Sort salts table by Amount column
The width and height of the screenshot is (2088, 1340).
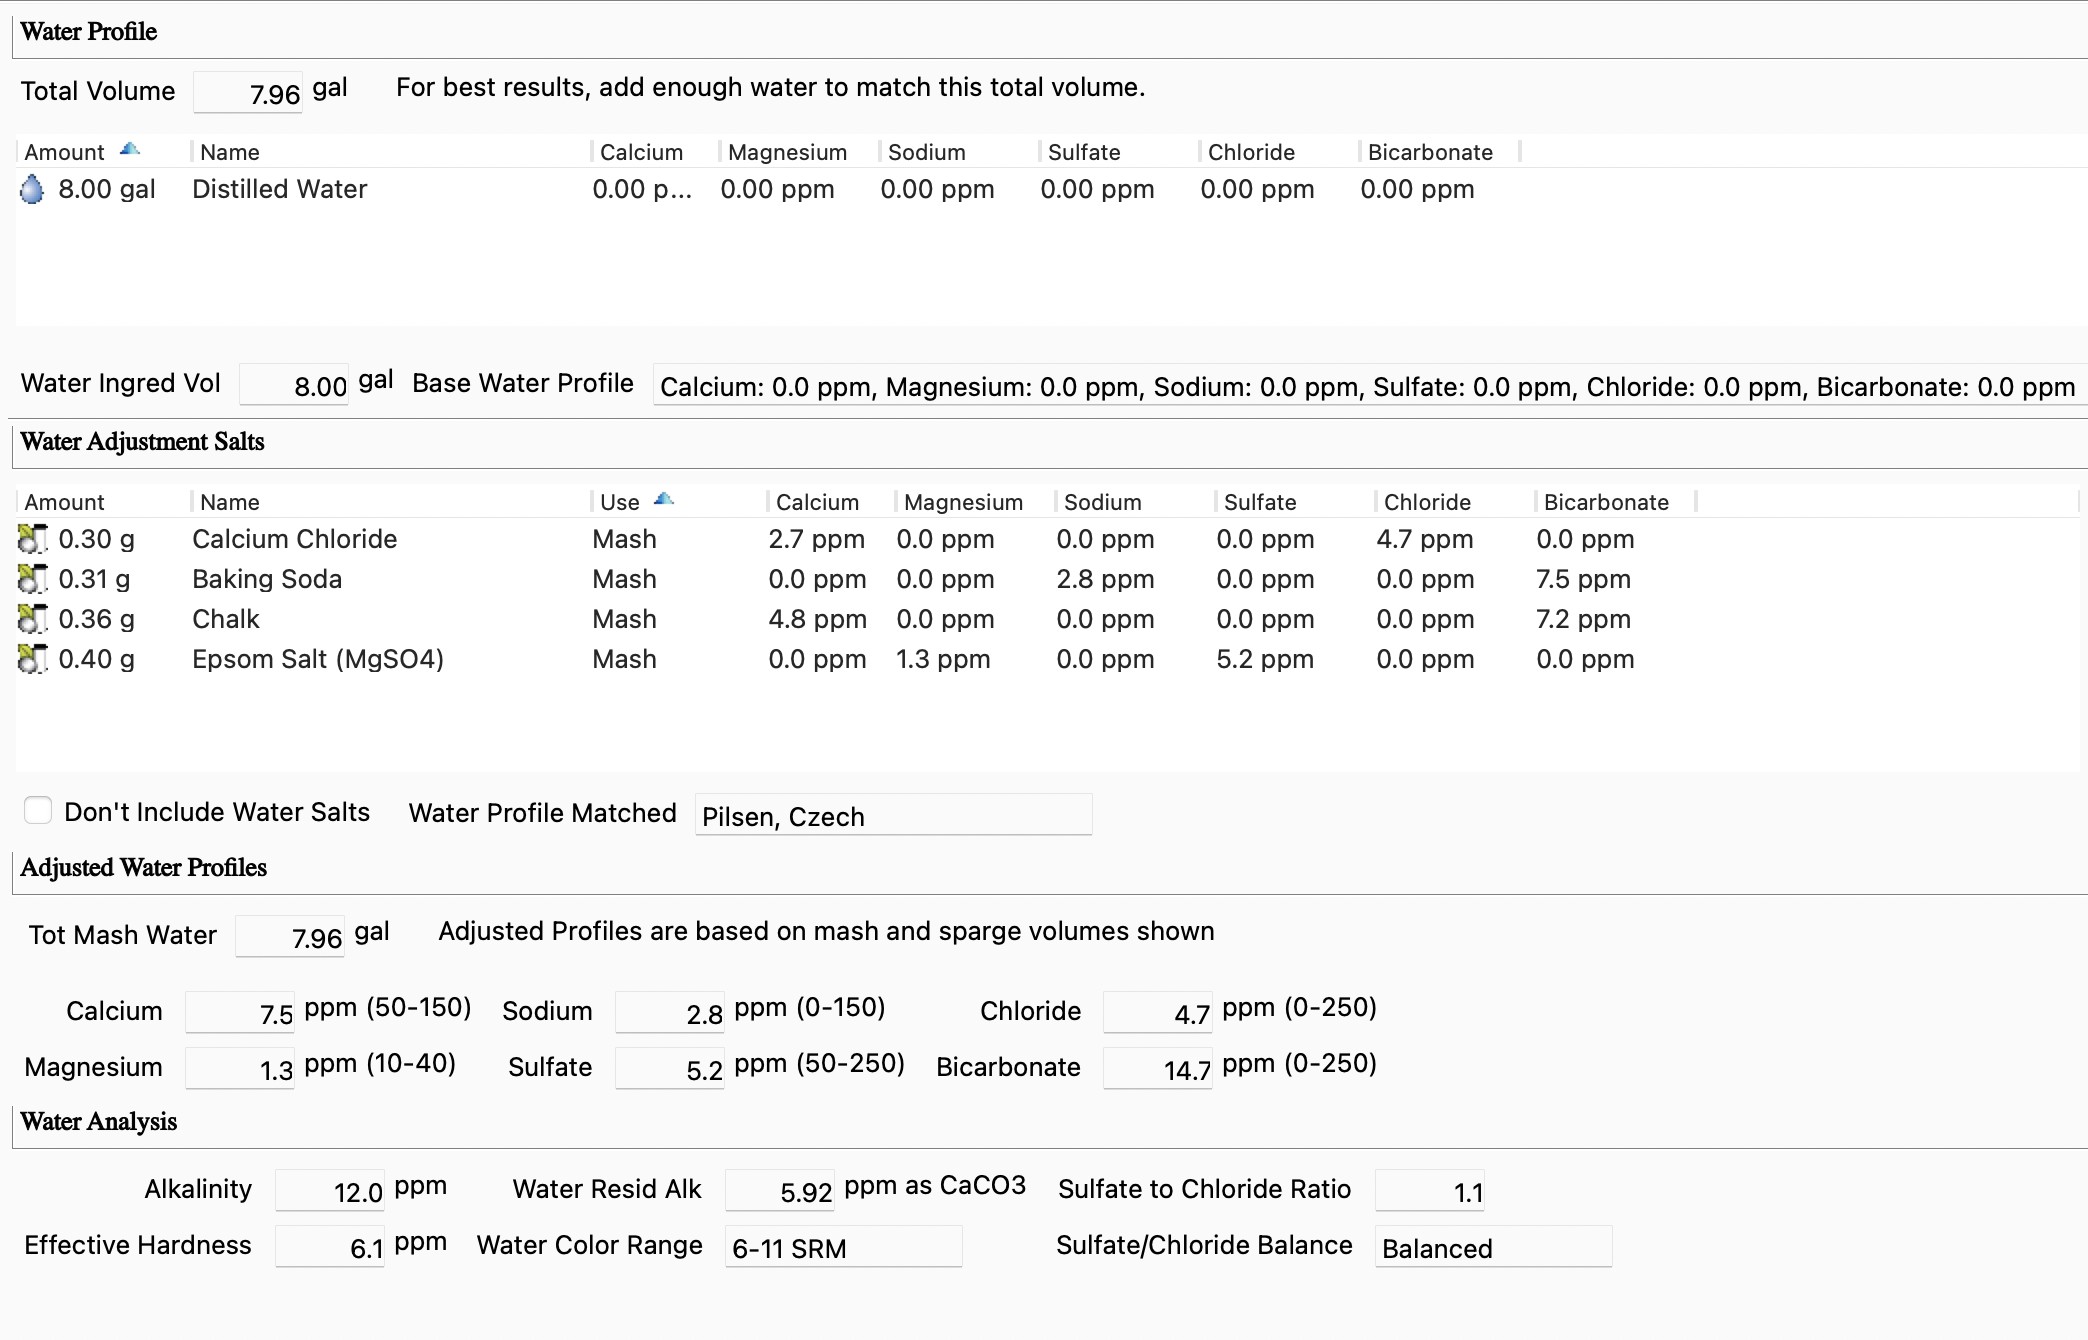[103, 502]
